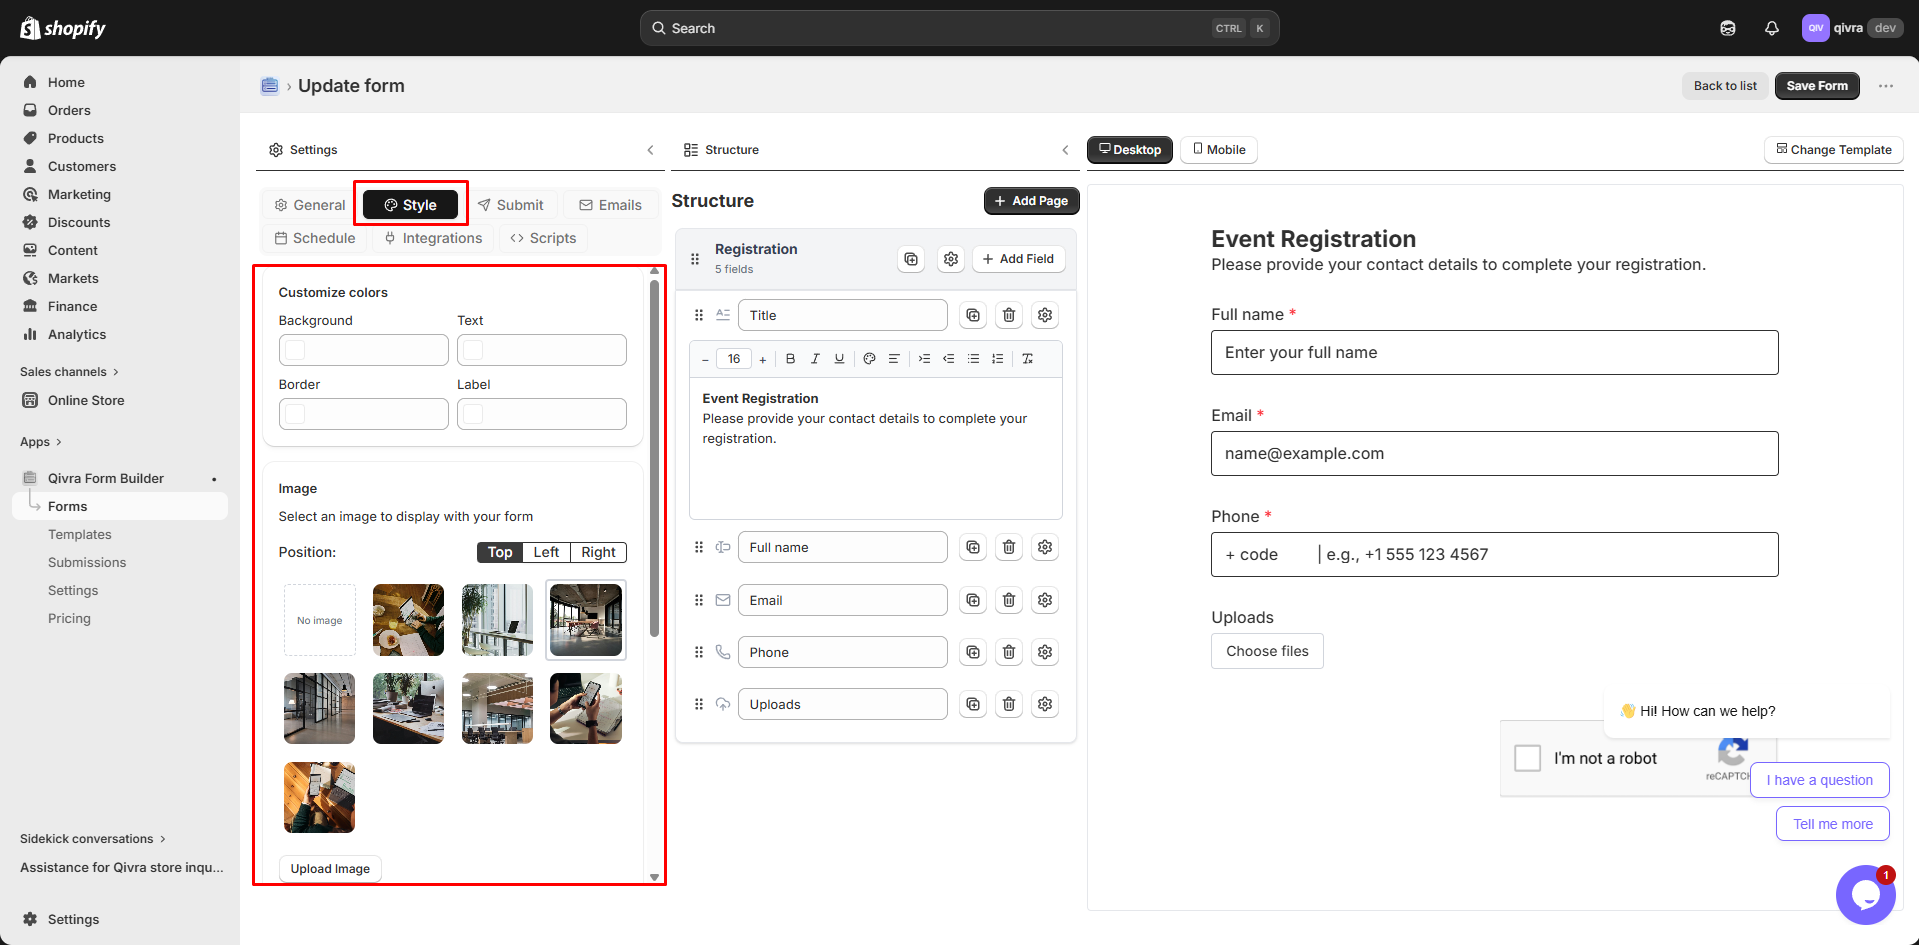
Task: Click the Shopify search bar
Action: [x=960, y=28]
